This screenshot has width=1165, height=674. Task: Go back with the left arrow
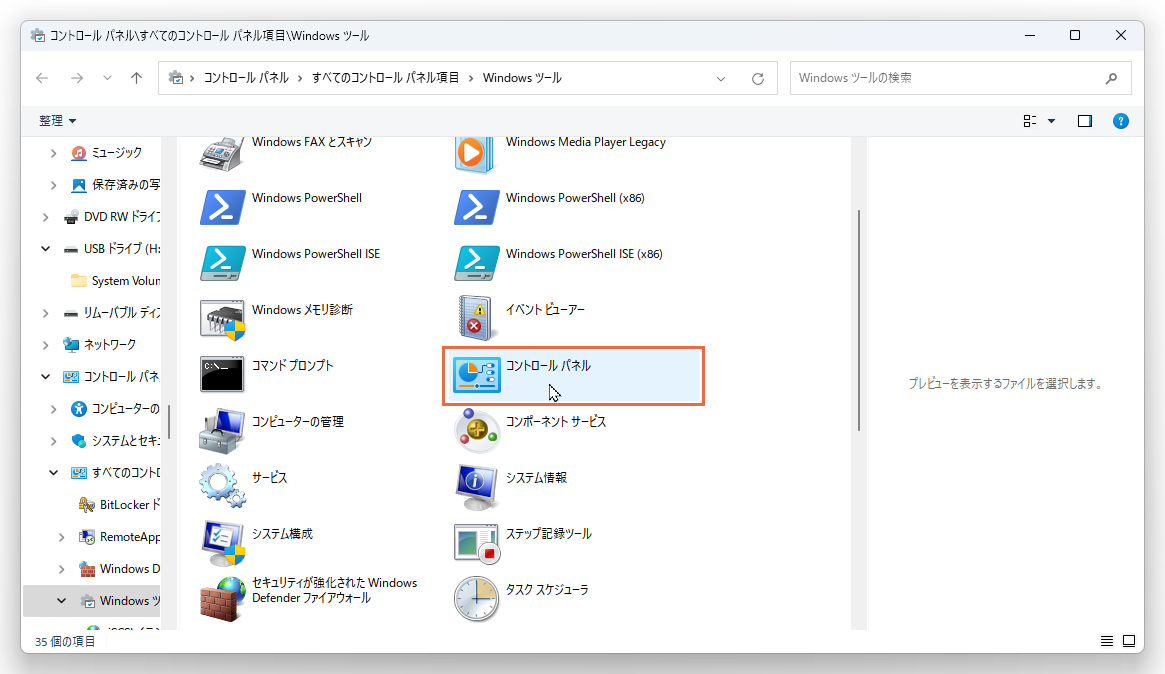pyautogui.click(x=42, y=78)
